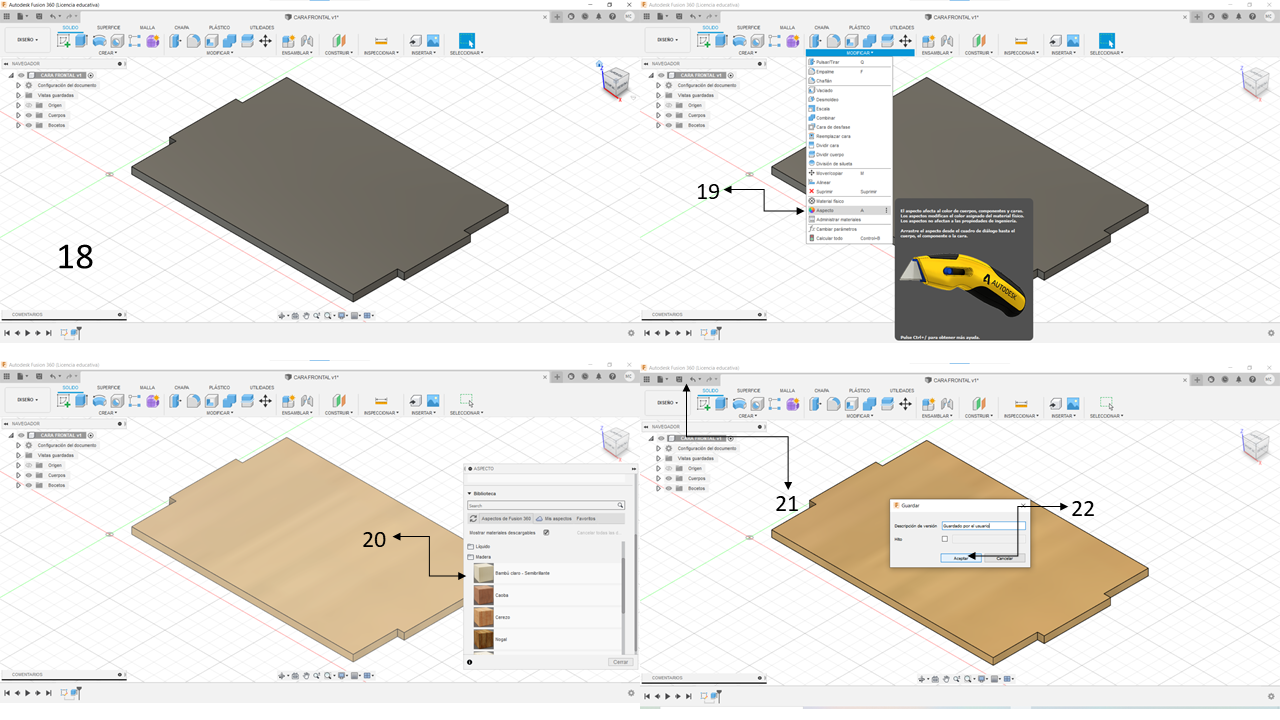1280x720 pixels.
Task: Select Pan hand icon in window without popups
Action: (x=305, y=316)
